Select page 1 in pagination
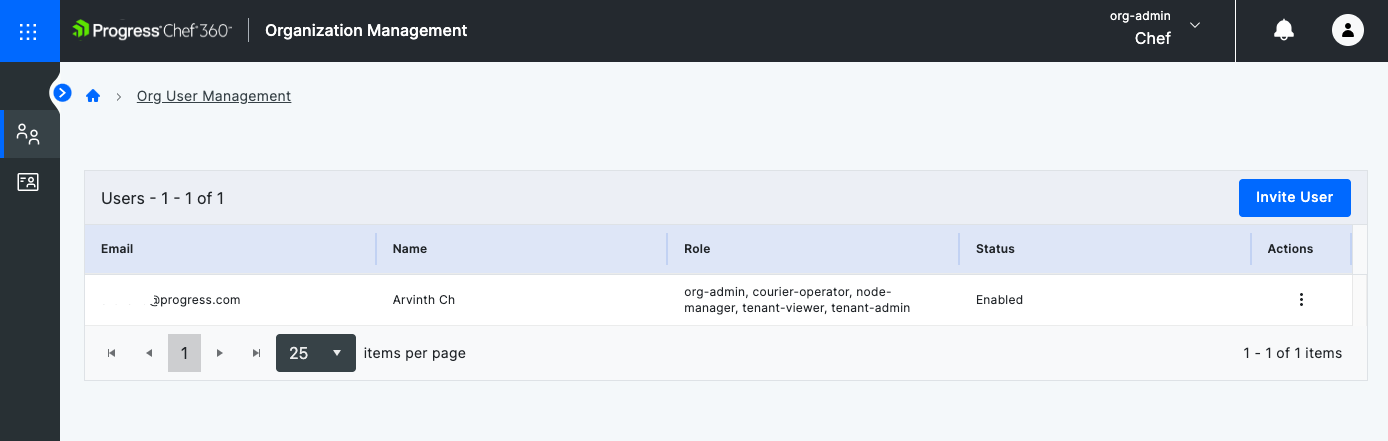Screen dimensions: 1388x441 (184, 353)
